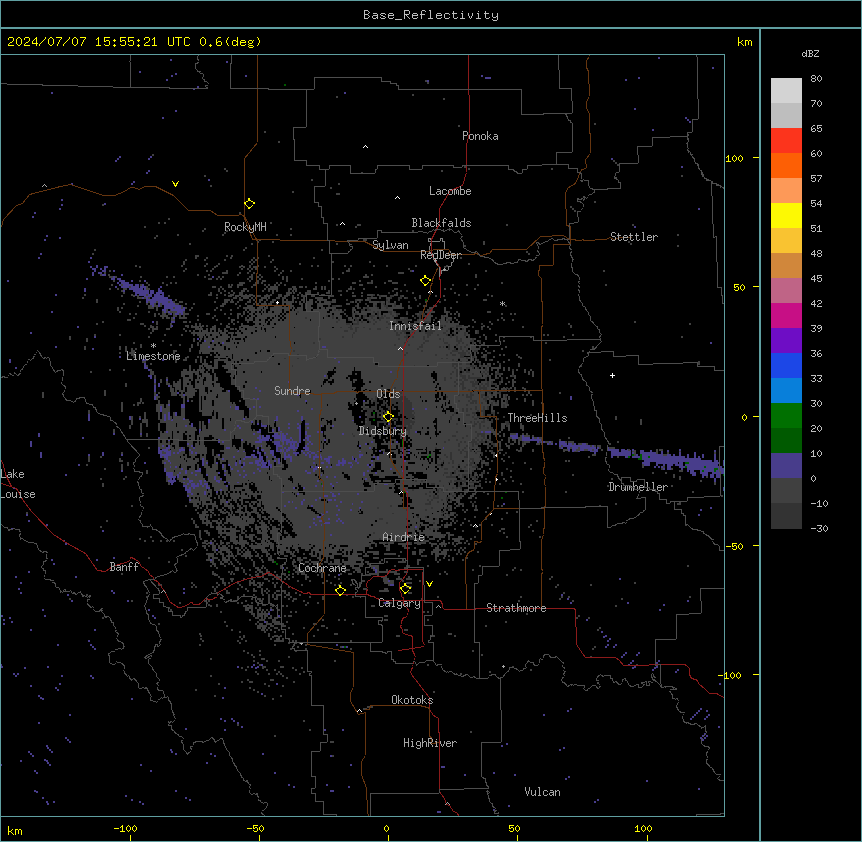Click the RedDeer city label
The width and height of the screenshot is (862, 842).
(x=440, y=255)
